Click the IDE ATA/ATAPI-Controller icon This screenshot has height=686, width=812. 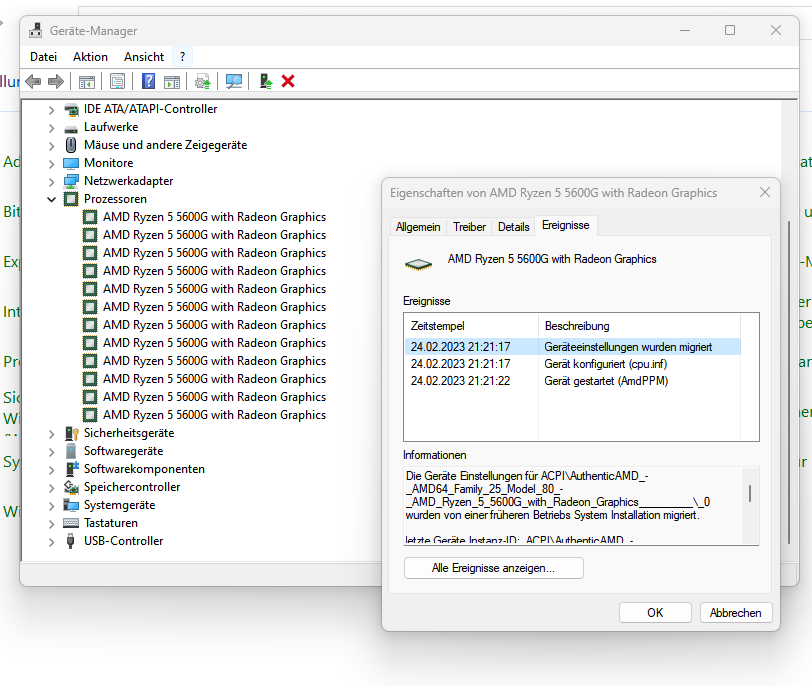coord(71,109)
